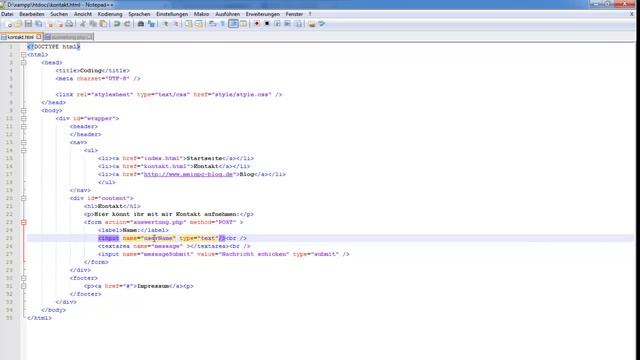The width and height of the screenshot is (640, 360).
Task: Save the recorded macro icon
Action: pos(298,24)
